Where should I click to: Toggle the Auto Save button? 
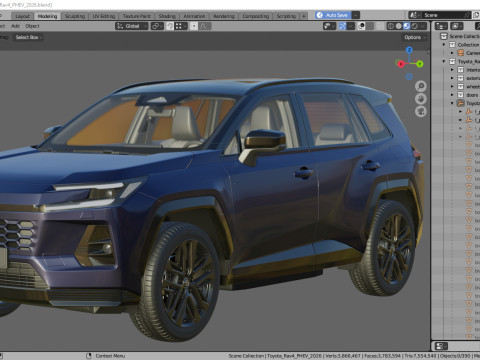[x=333, y=15]
